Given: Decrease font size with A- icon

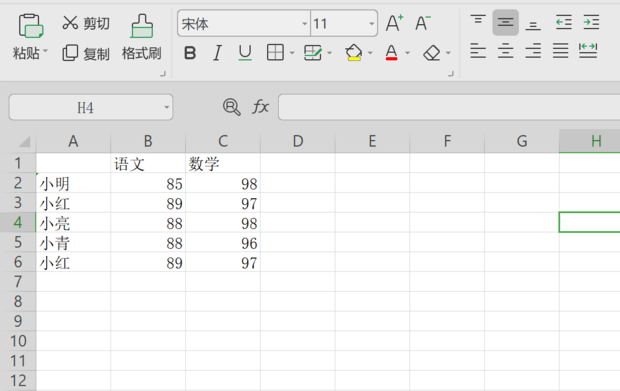Looking at the screenshot, I should pyautogui.click(x=423, y=23).
